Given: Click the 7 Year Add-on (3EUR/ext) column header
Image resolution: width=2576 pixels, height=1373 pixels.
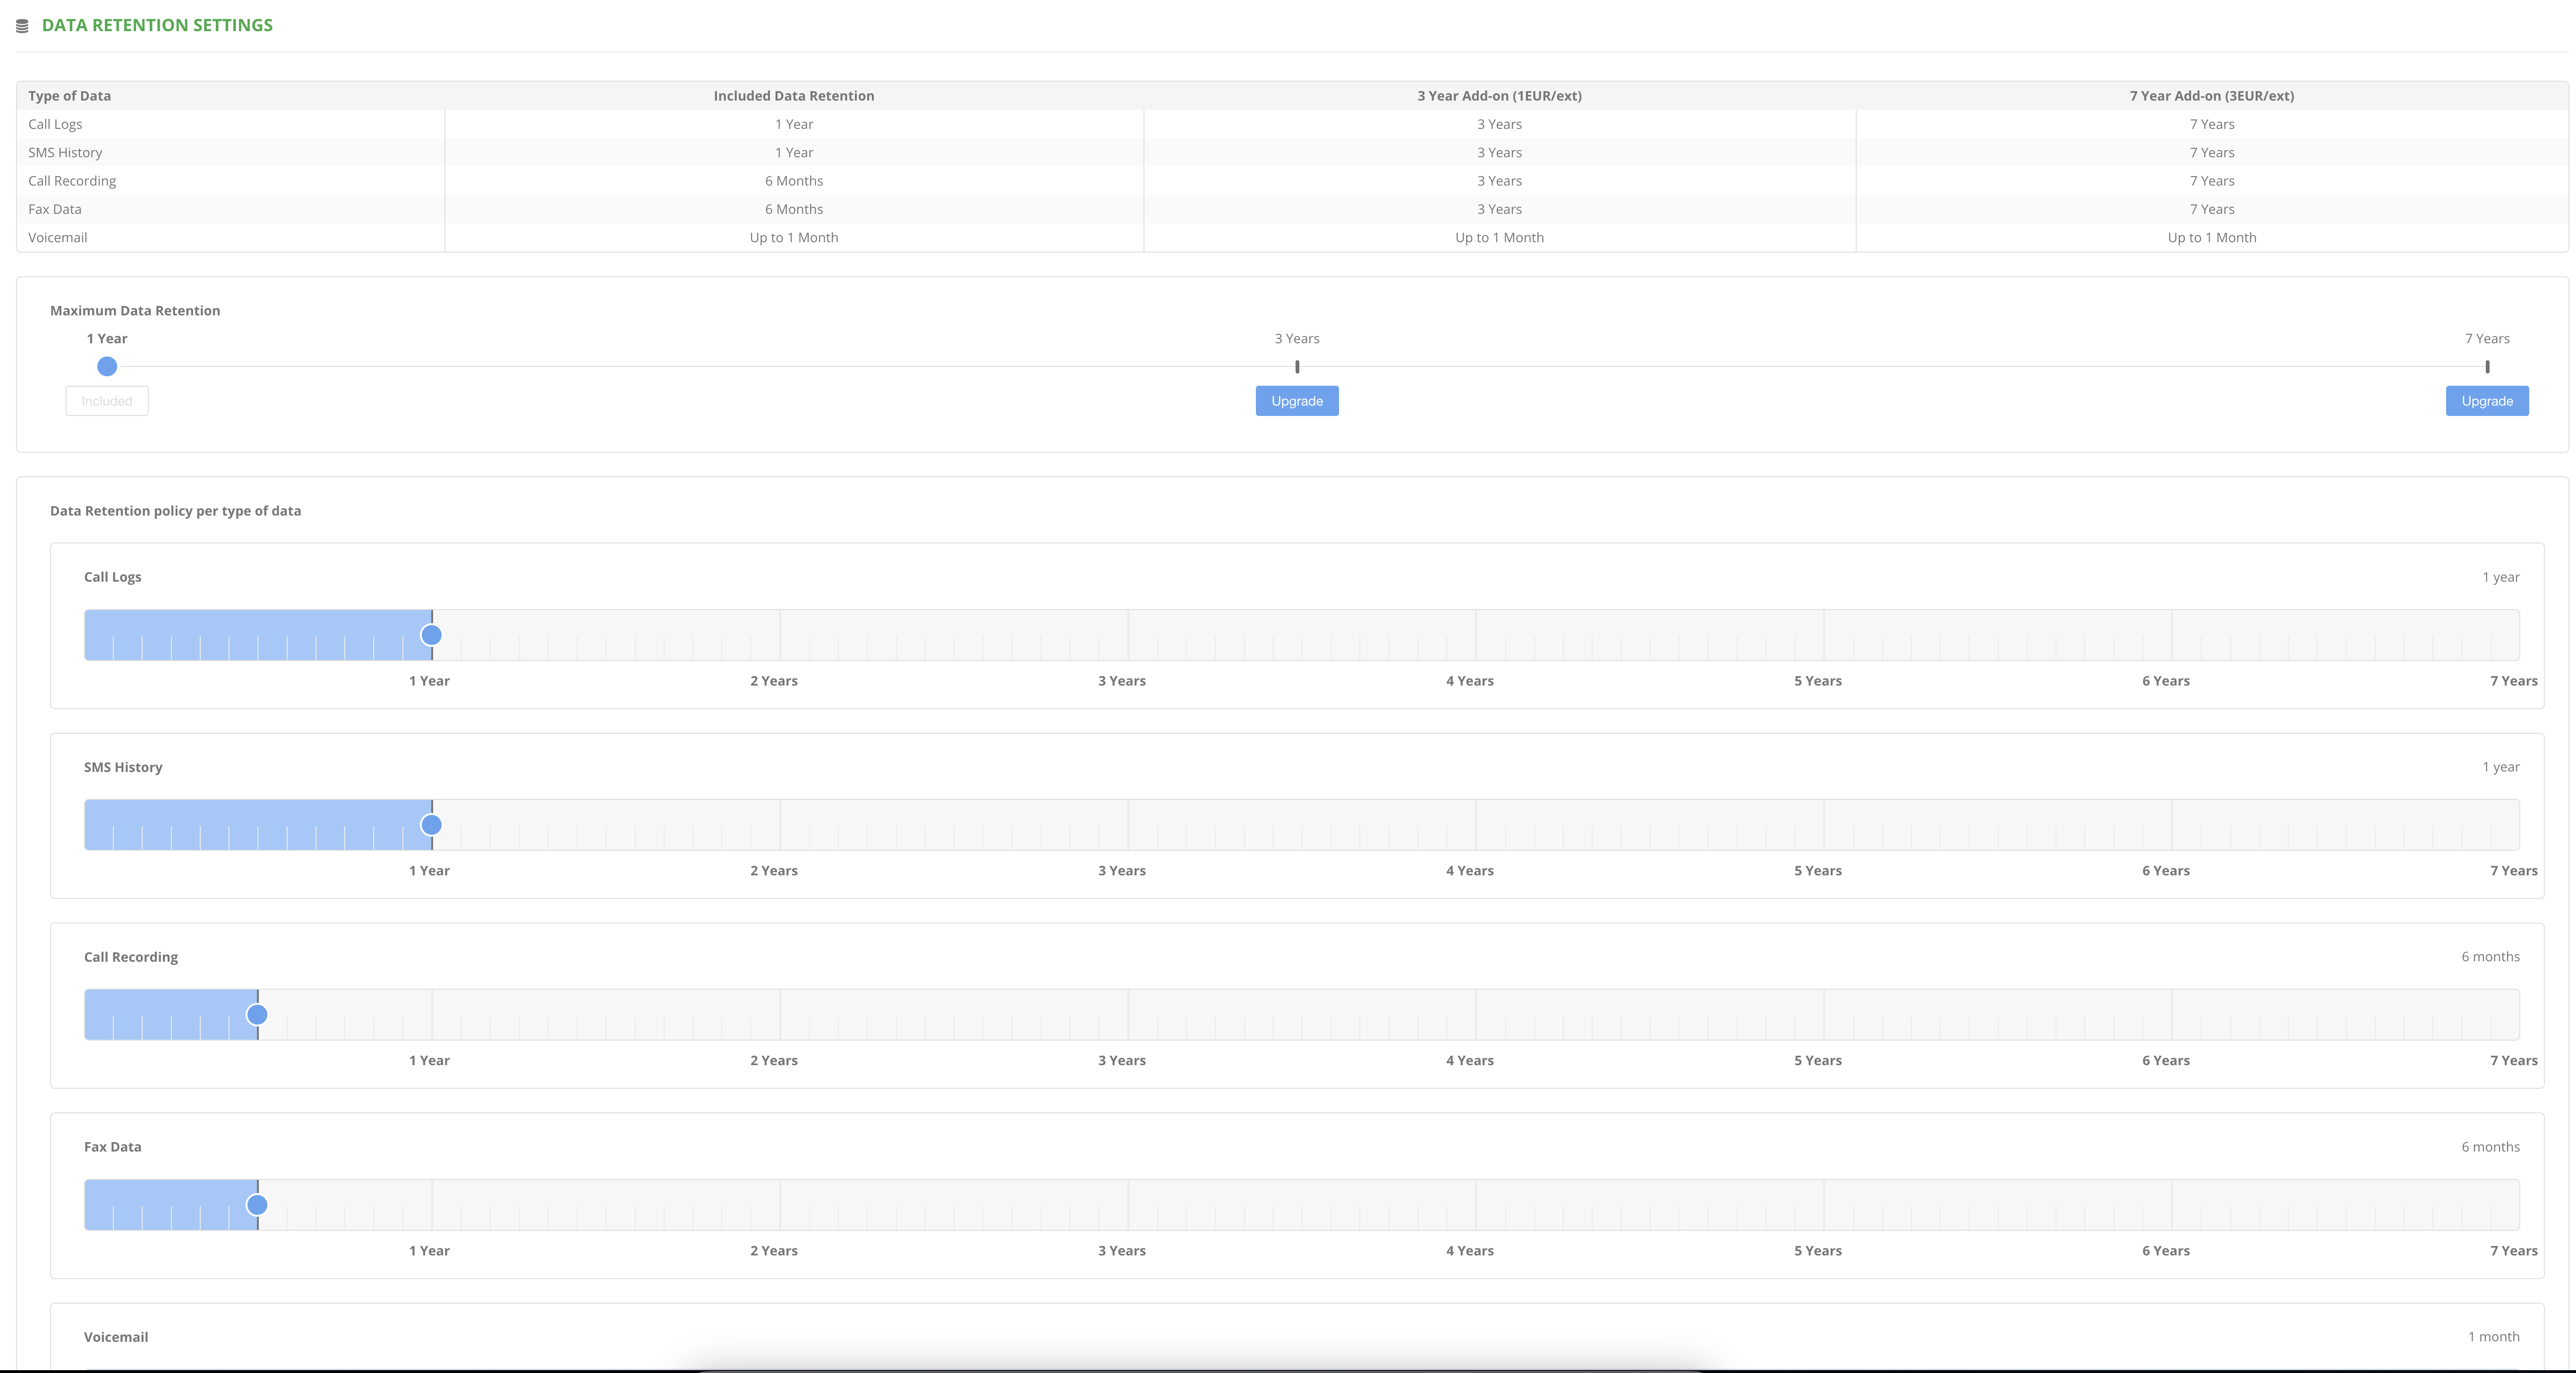Looking at the screenshot, I should (2212, 96).
